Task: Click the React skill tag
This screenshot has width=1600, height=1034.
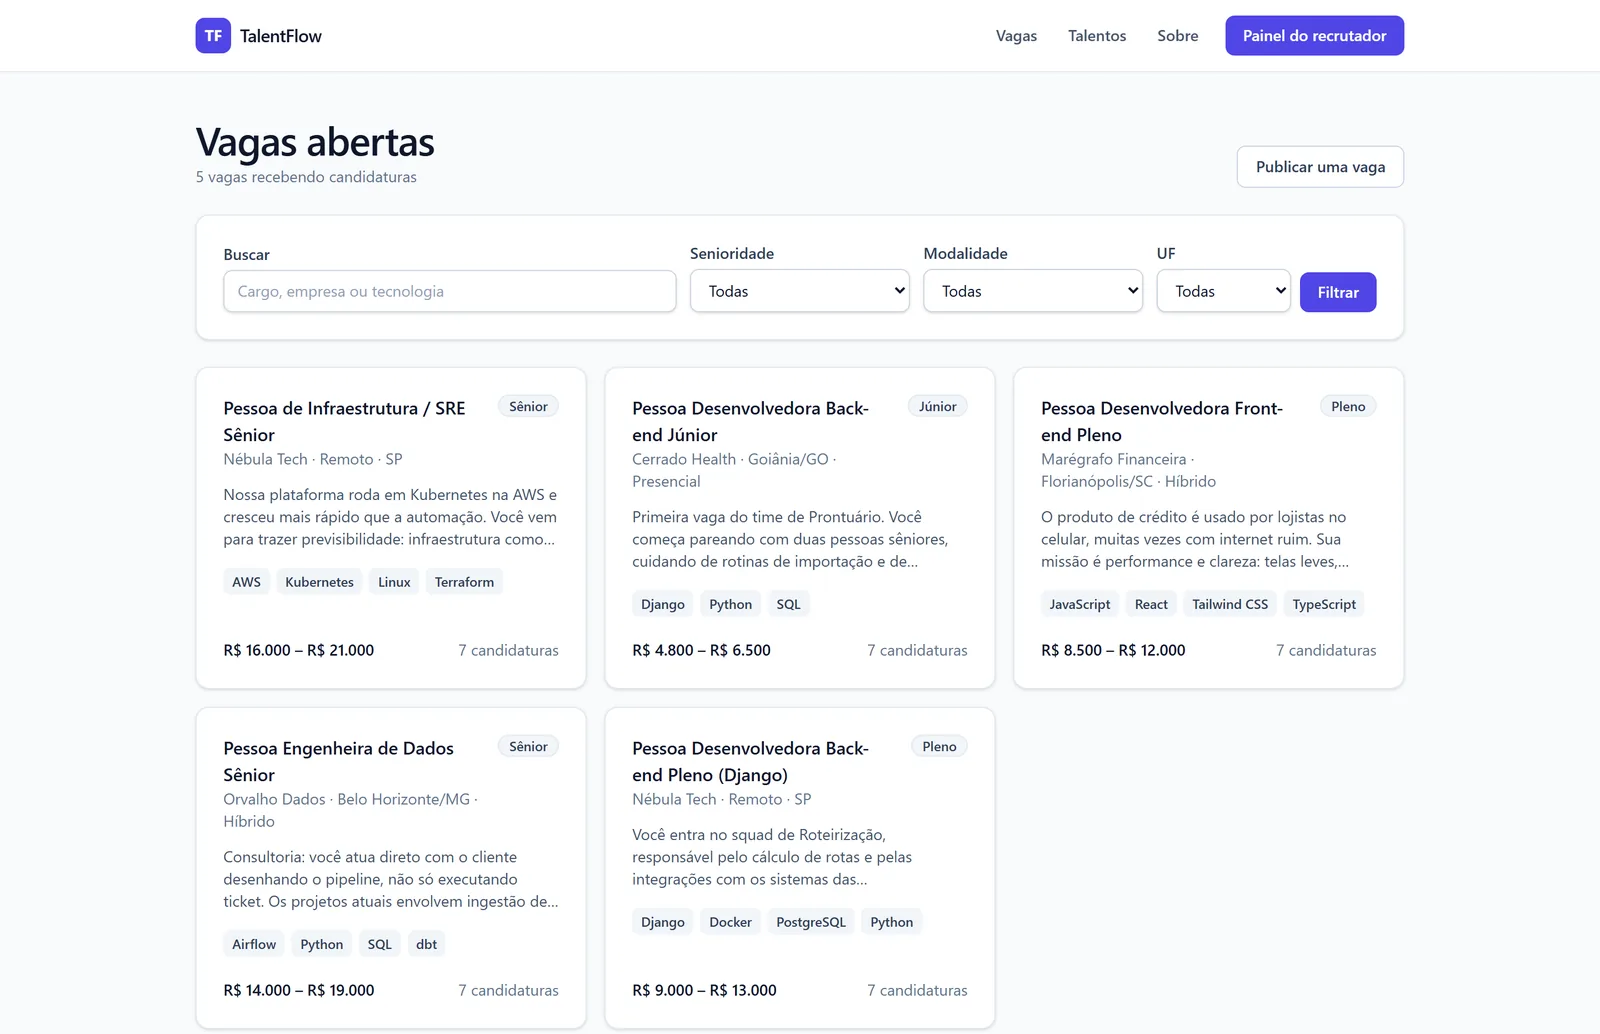Action: 1151,604
